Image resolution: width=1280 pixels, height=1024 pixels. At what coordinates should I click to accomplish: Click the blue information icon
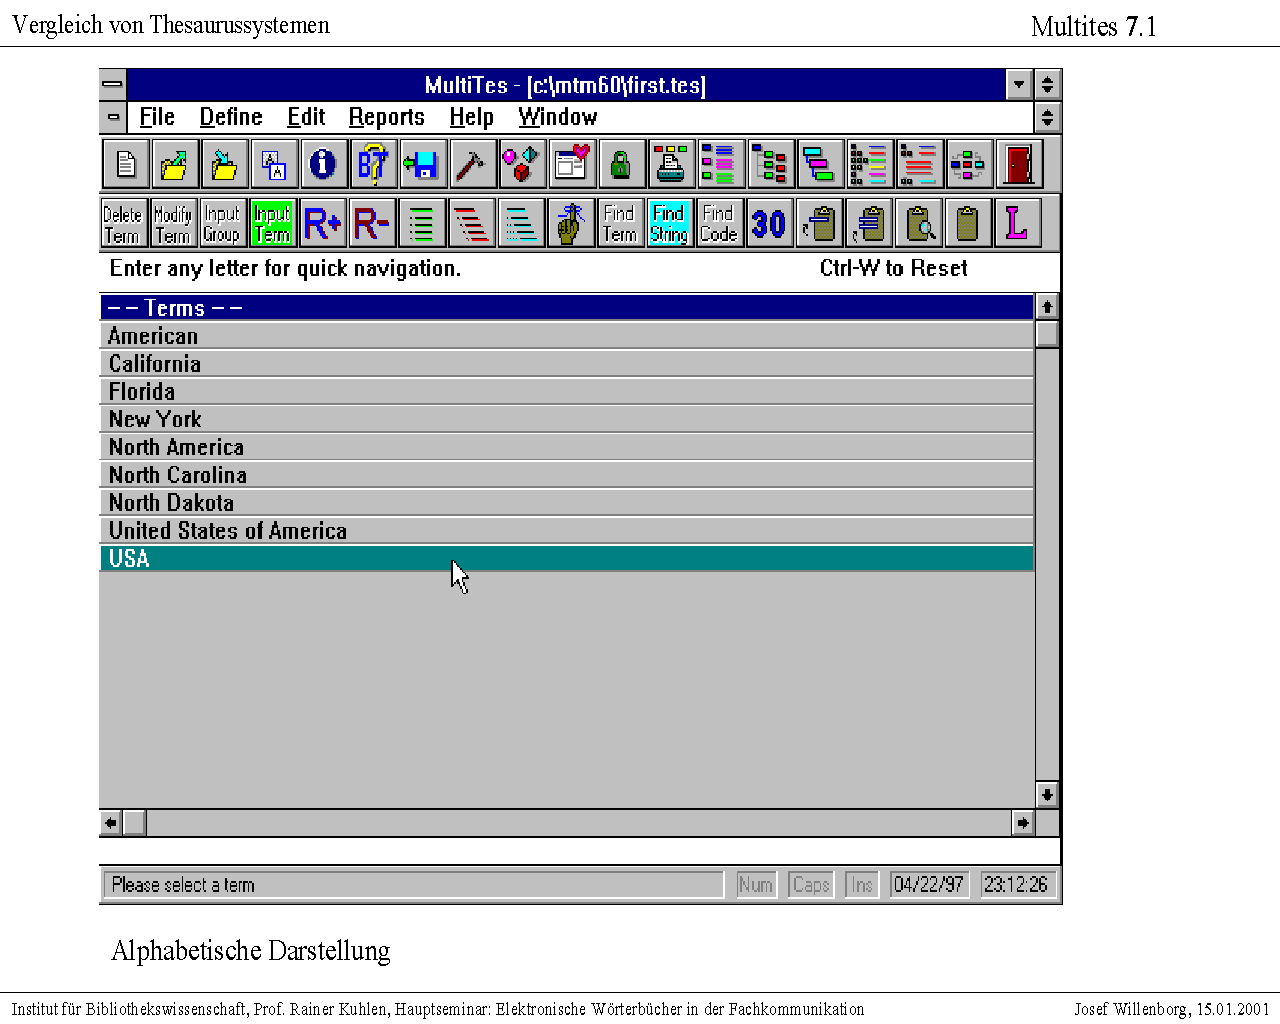[323, 164]
